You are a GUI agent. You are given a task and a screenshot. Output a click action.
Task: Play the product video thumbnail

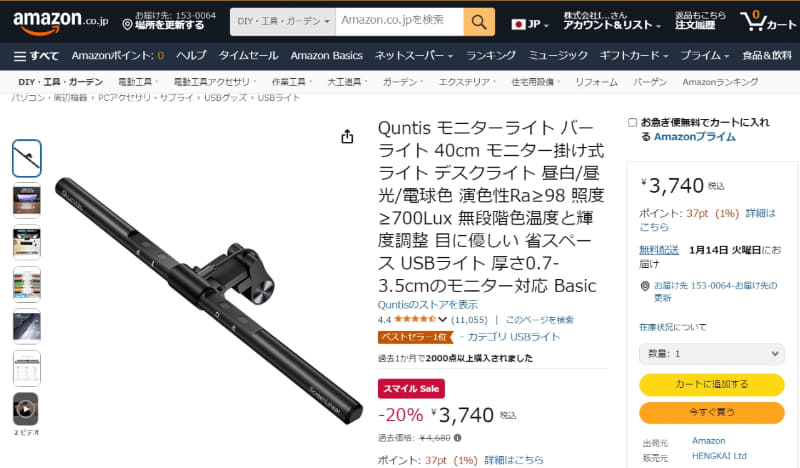26,409
